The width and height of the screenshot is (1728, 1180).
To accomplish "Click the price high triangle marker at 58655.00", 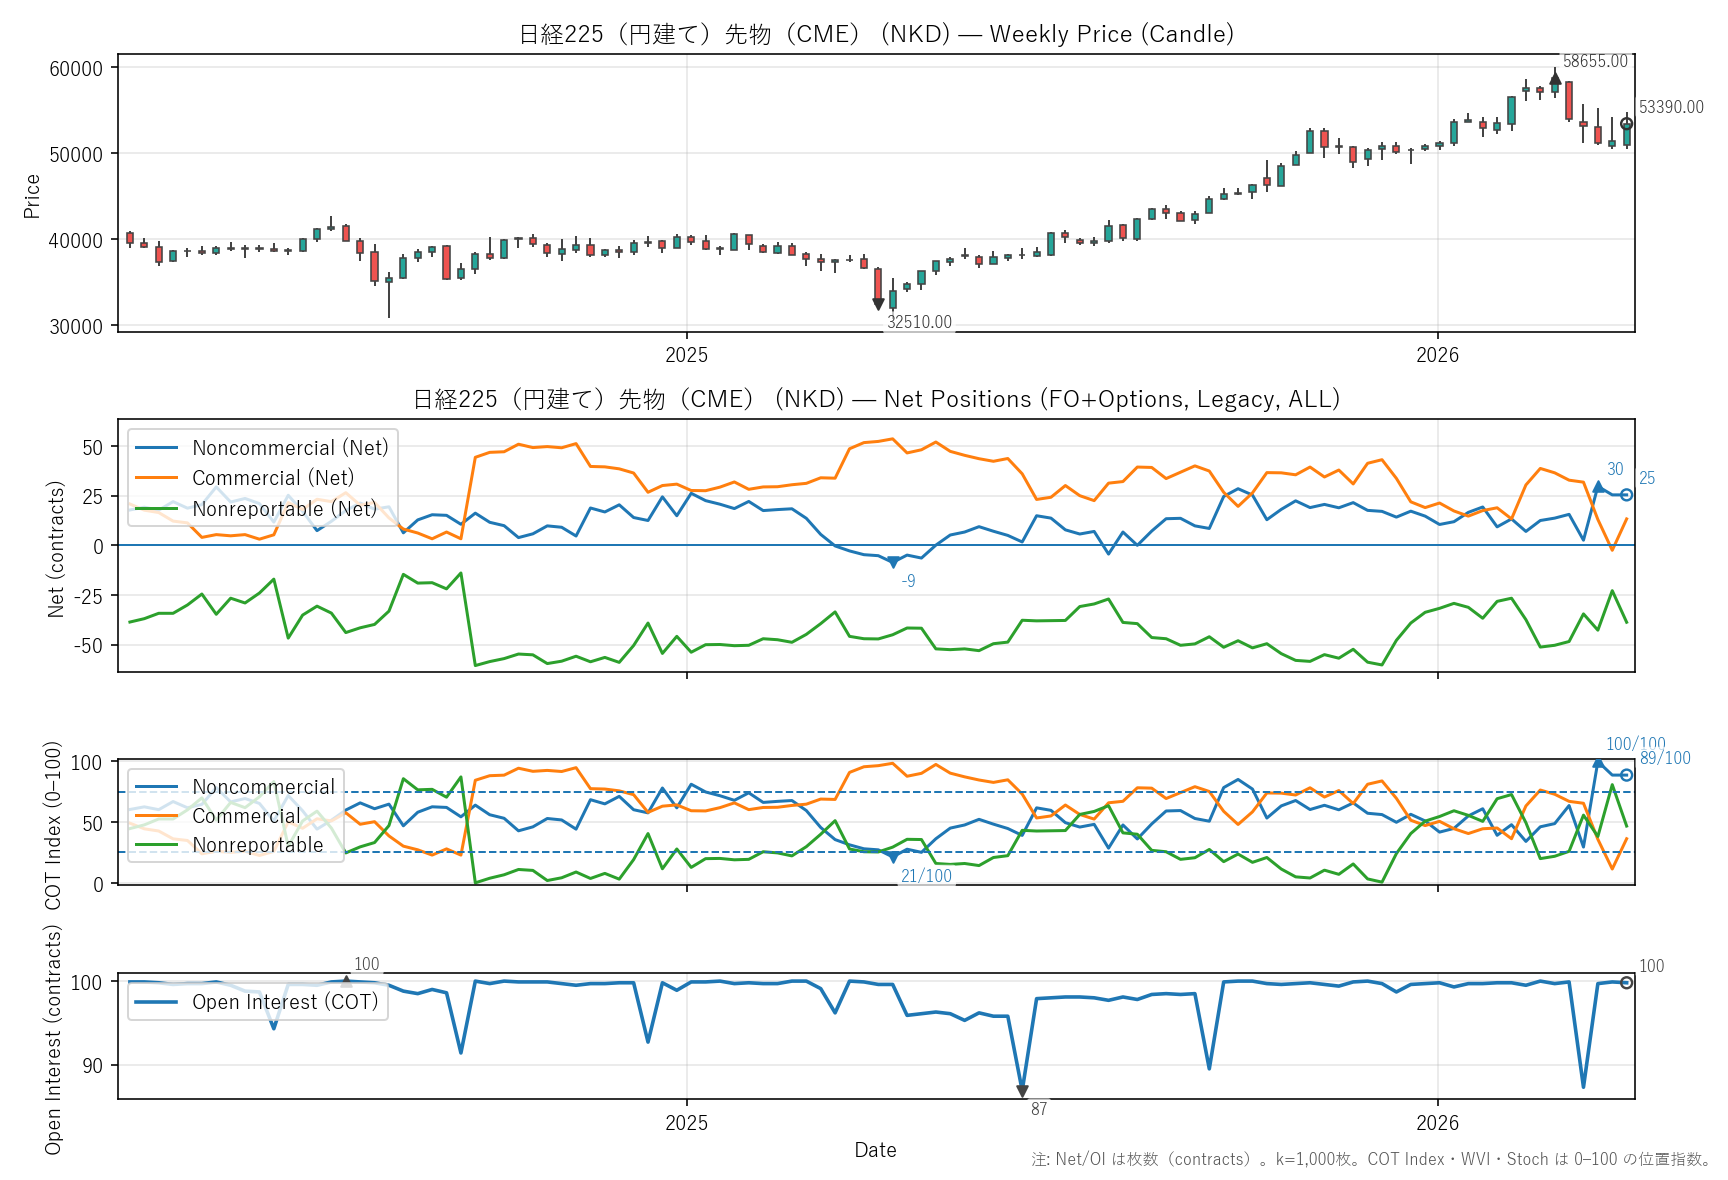I will pos(1555,77).
